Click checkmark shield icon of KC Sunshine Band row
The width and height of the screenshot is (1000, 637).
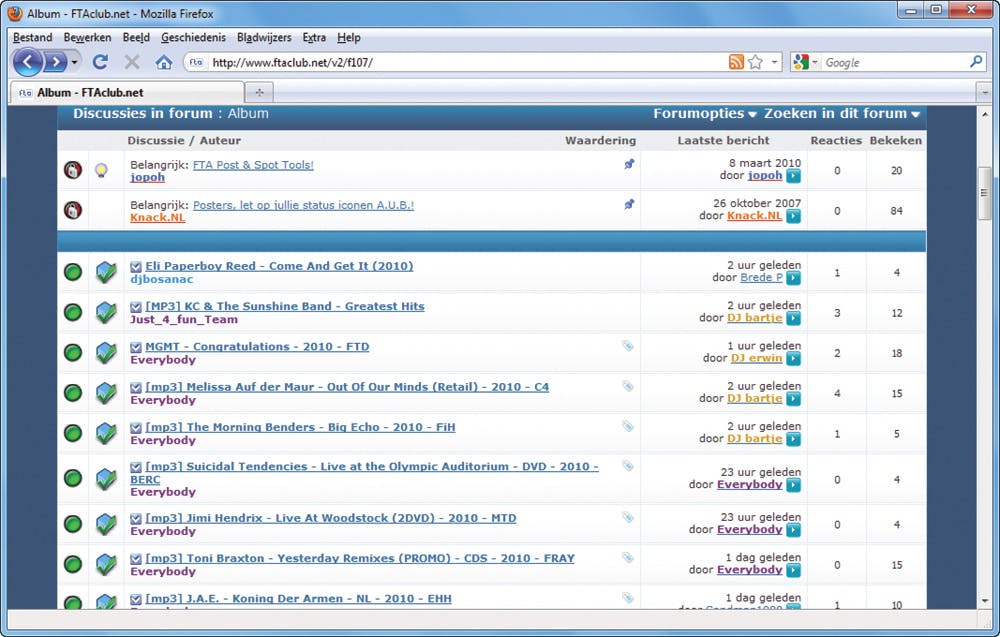(x=106, y=312)
